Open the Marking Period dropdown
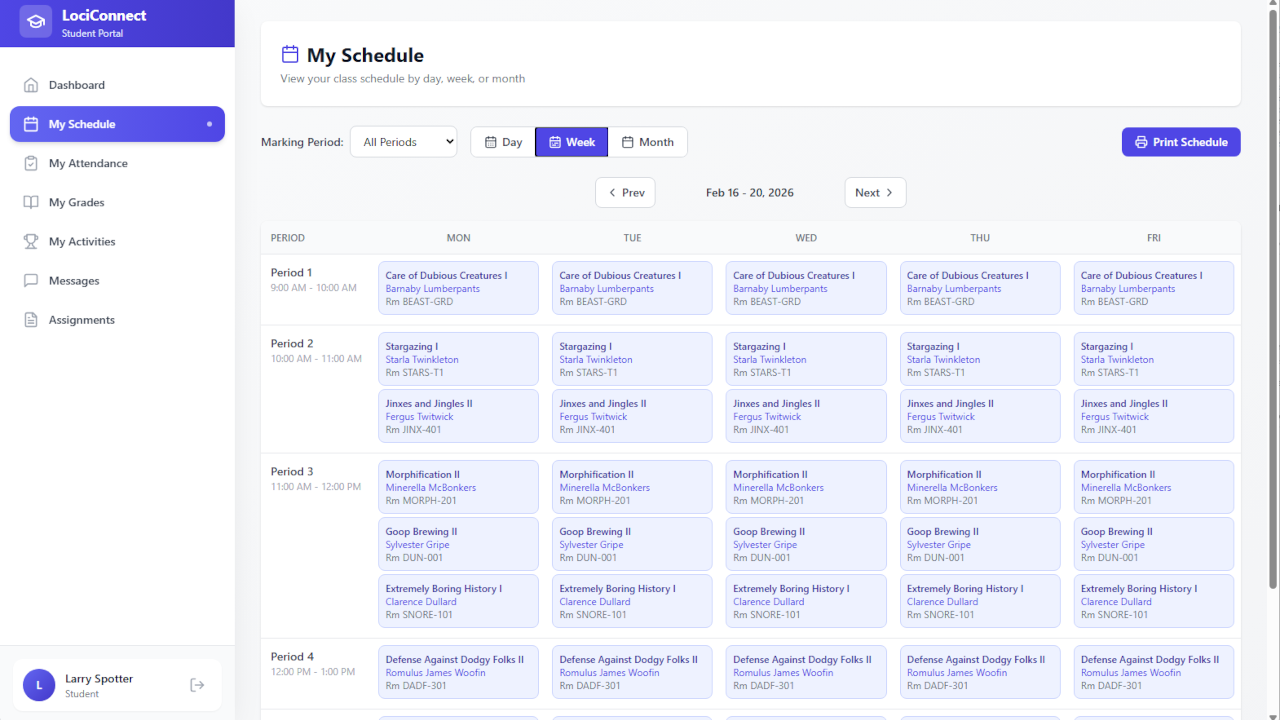Viewport: 1280px width, 720px height. 403,142
